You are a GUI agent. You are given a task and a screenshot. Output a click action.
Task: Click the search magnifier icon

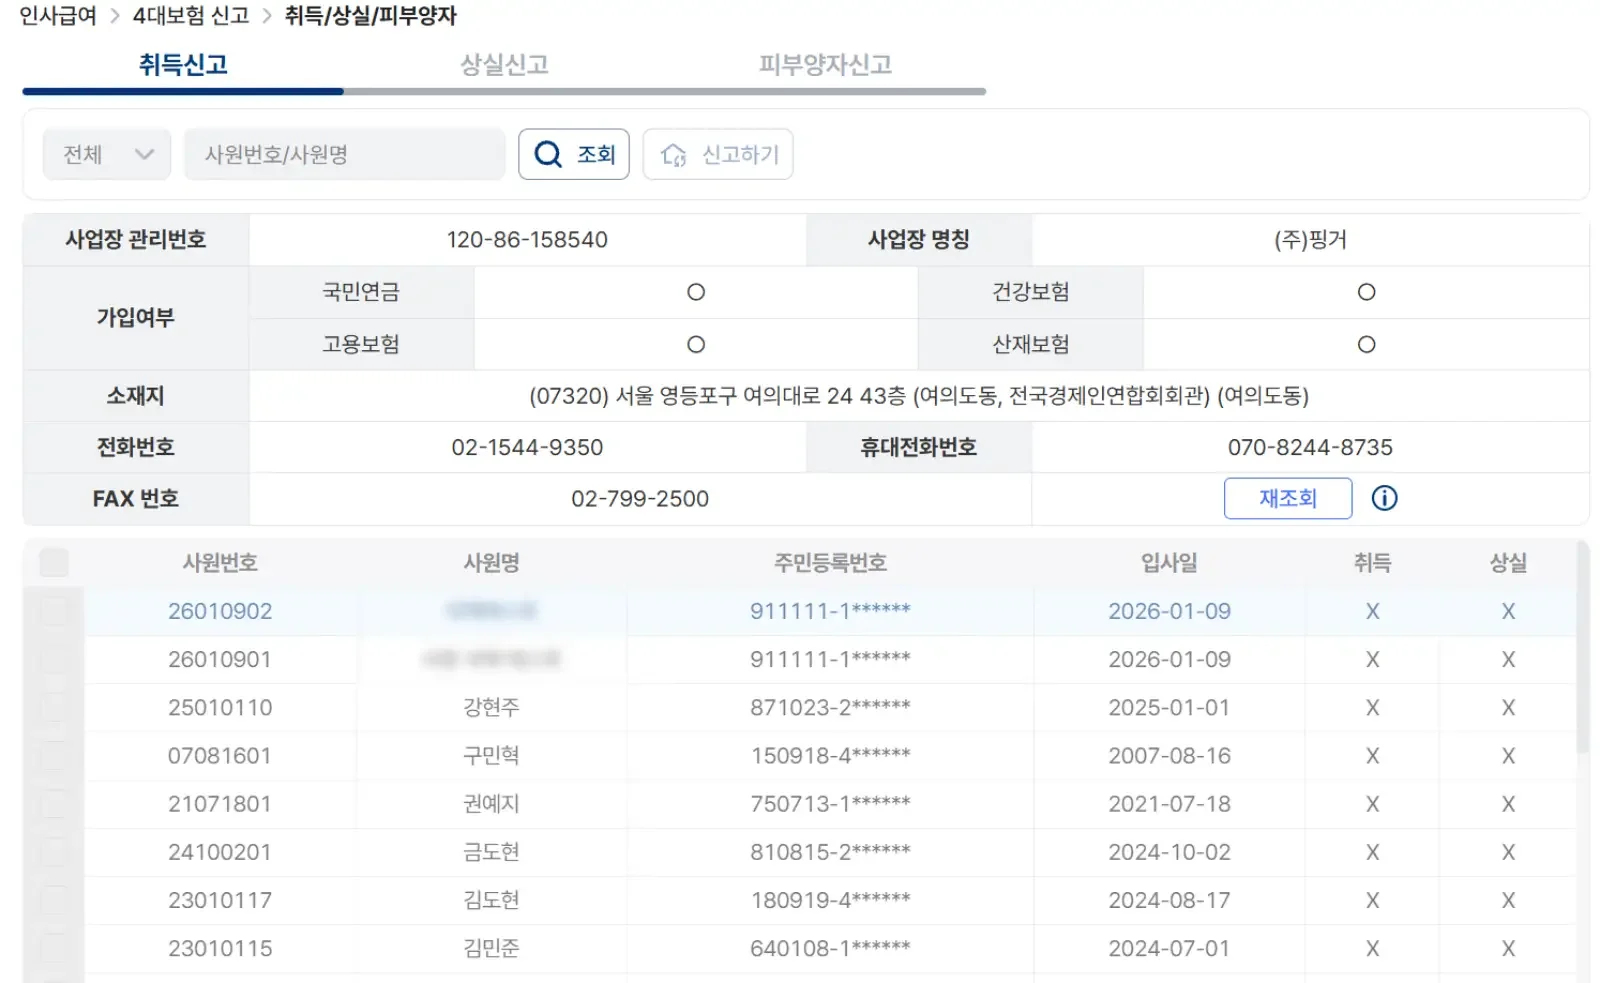(x=548, y=154)
